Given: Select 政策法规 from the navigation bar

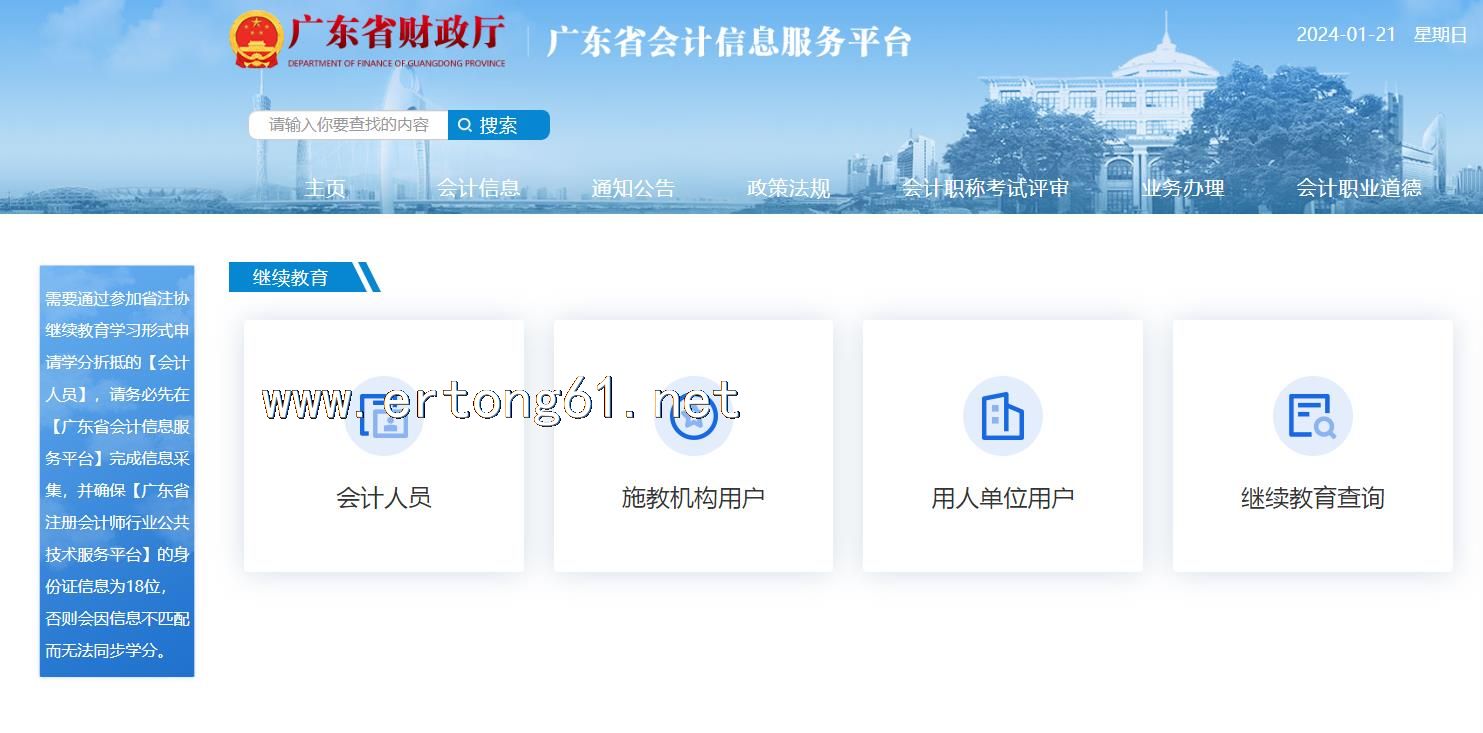Looking at the screenshot, I should coord(788,188).
